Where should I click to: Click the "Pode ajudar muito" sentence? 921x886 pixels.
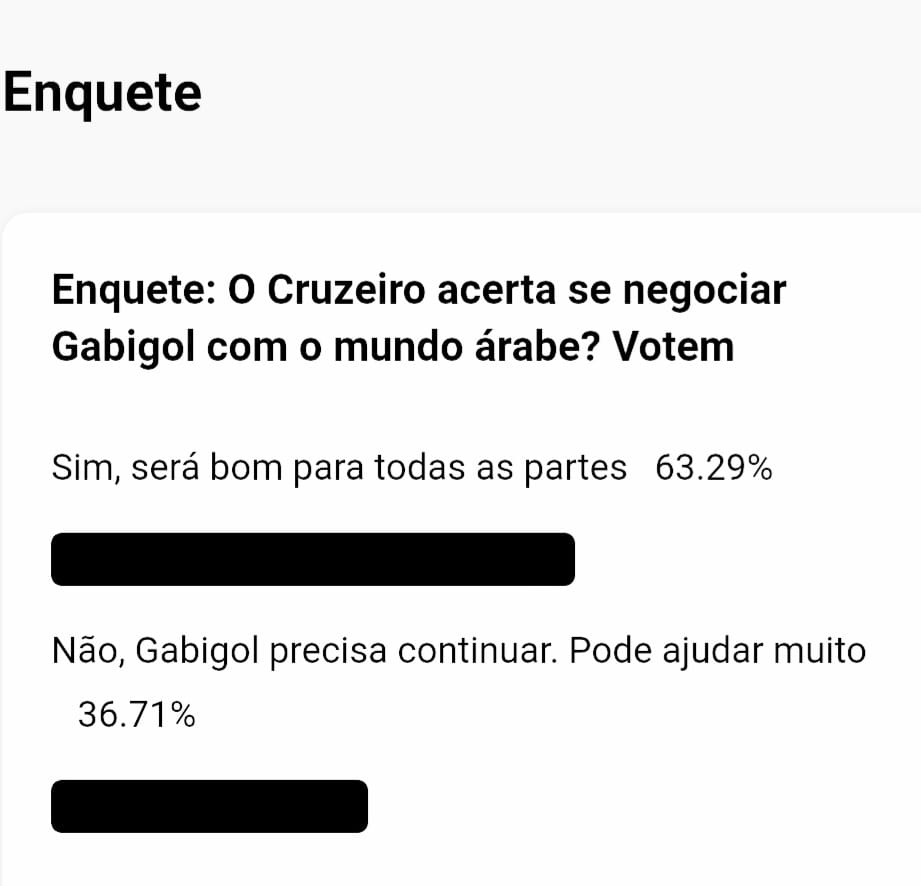click(x=717, y=652)
